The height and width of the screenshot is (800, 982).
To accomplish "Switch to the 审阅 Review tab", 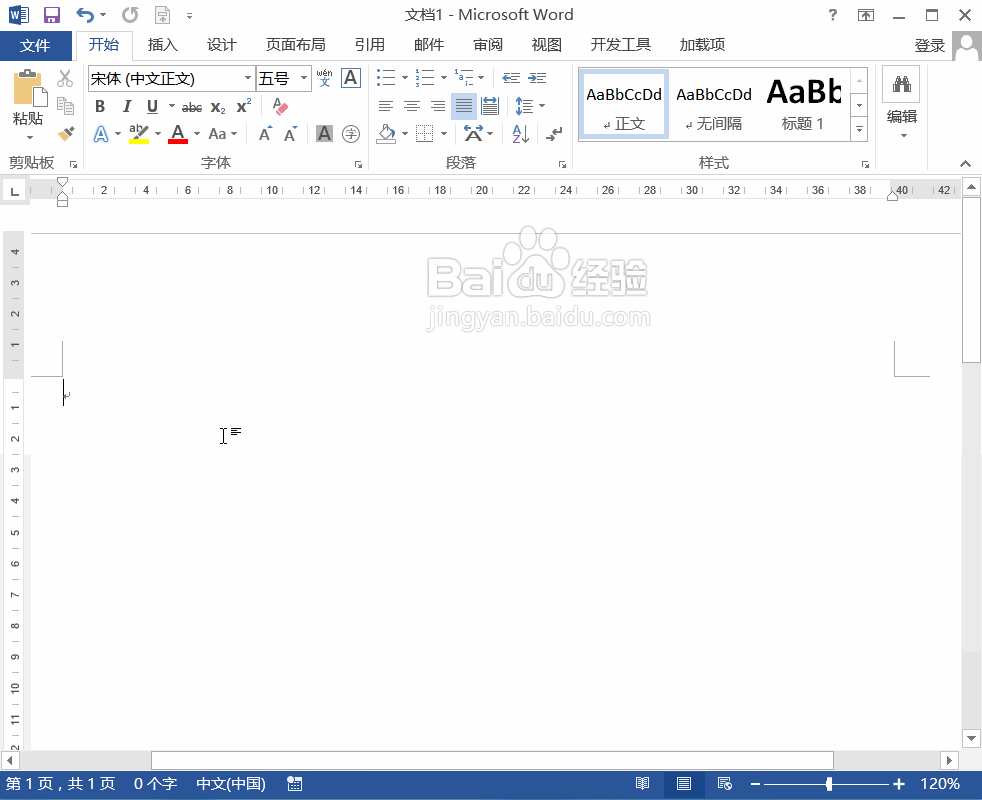I will coord(488,45).
